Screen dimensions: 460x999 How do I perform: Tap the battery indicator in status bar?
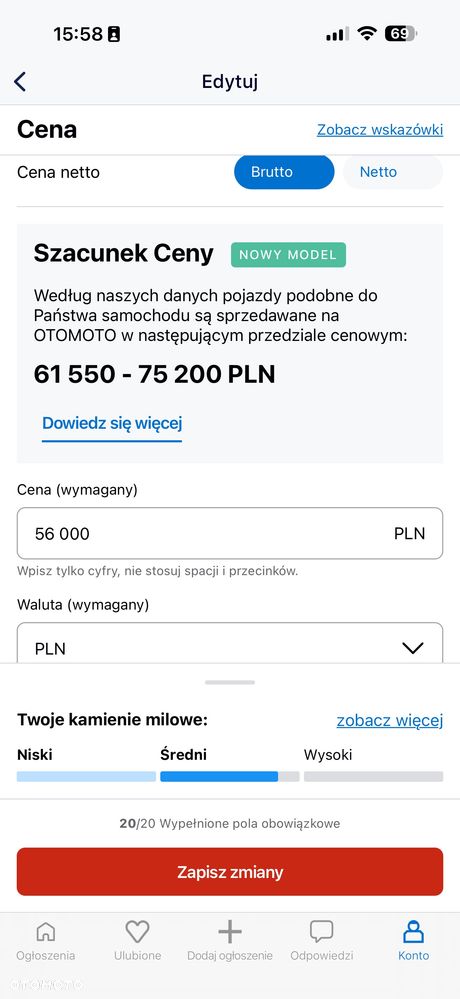[x=400, y=34]
